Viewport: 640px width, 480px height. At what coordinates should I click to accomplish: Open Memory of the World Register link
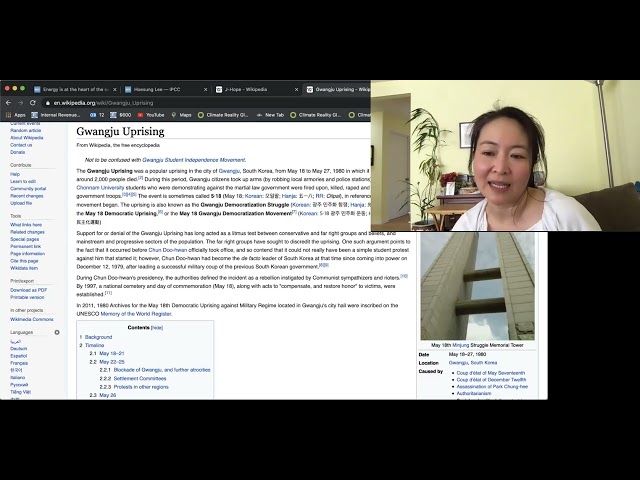pyautogui.click(x=136, y=314)
